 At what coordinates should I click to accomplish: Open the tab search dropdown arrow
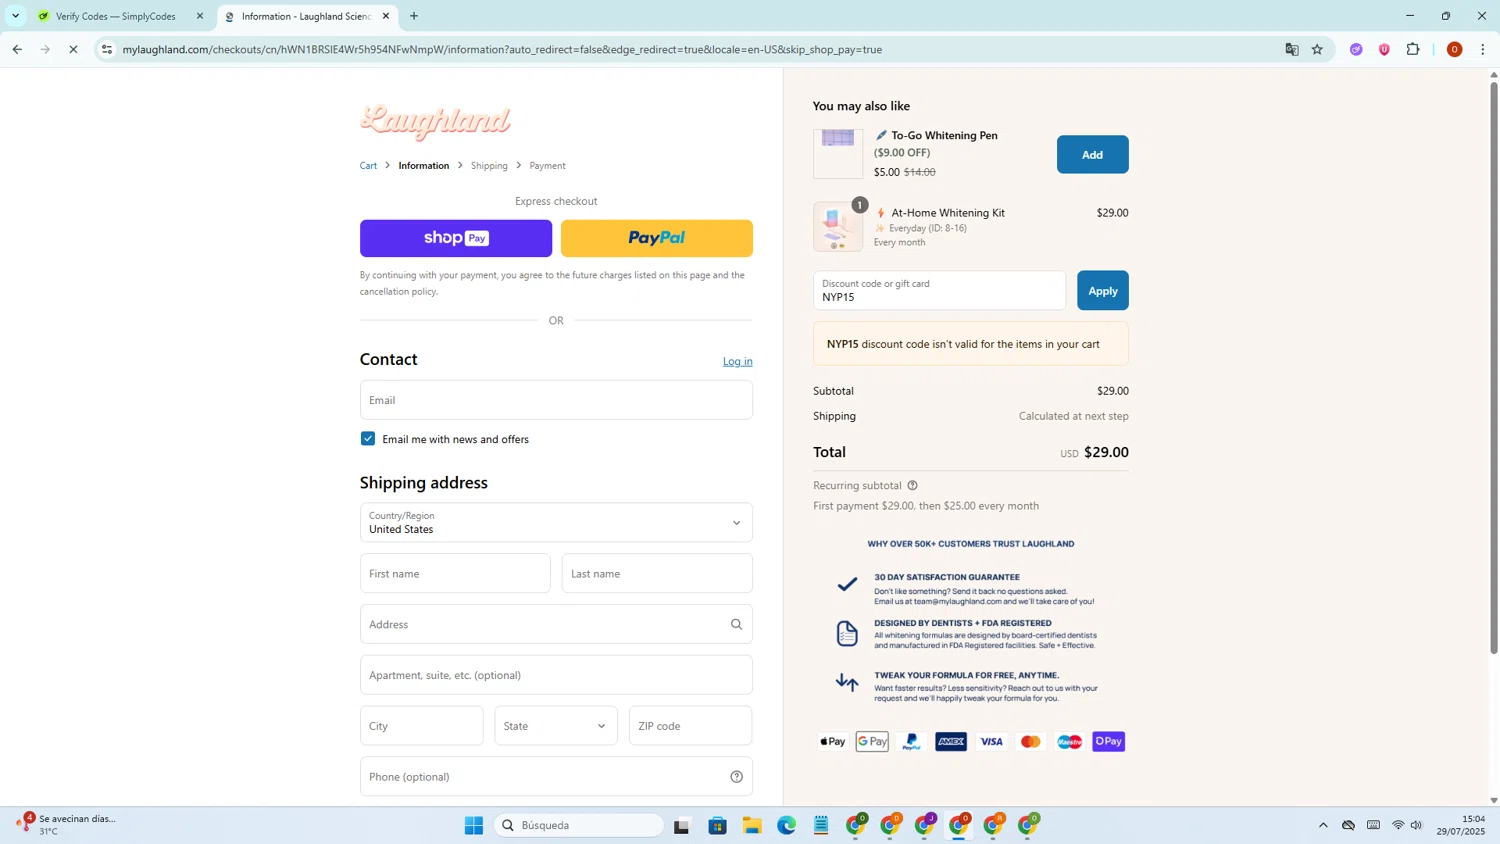[x=15, y=16]
